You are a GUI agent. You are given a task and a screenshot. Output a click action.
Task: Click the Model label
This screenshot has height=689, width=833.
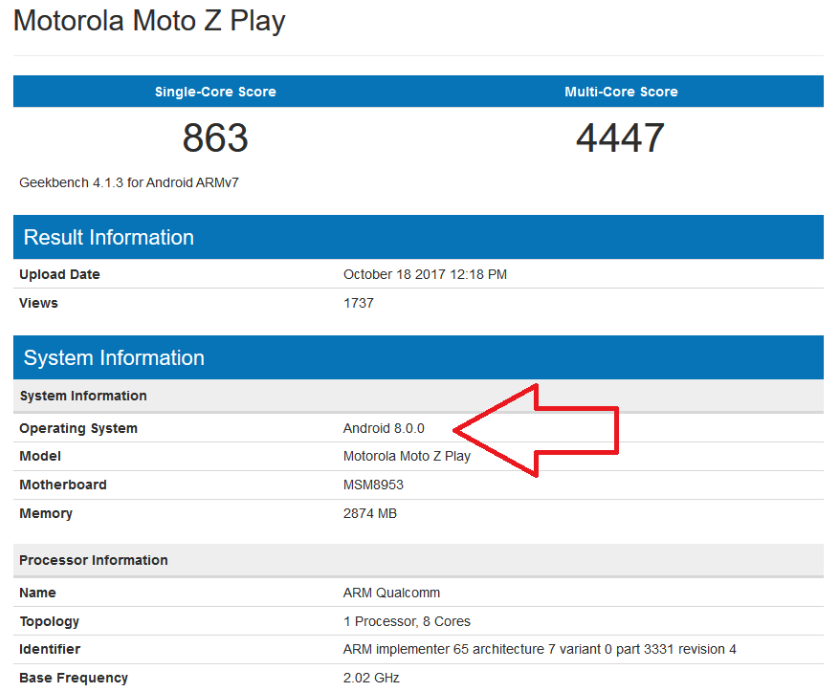tap(40, 456)
